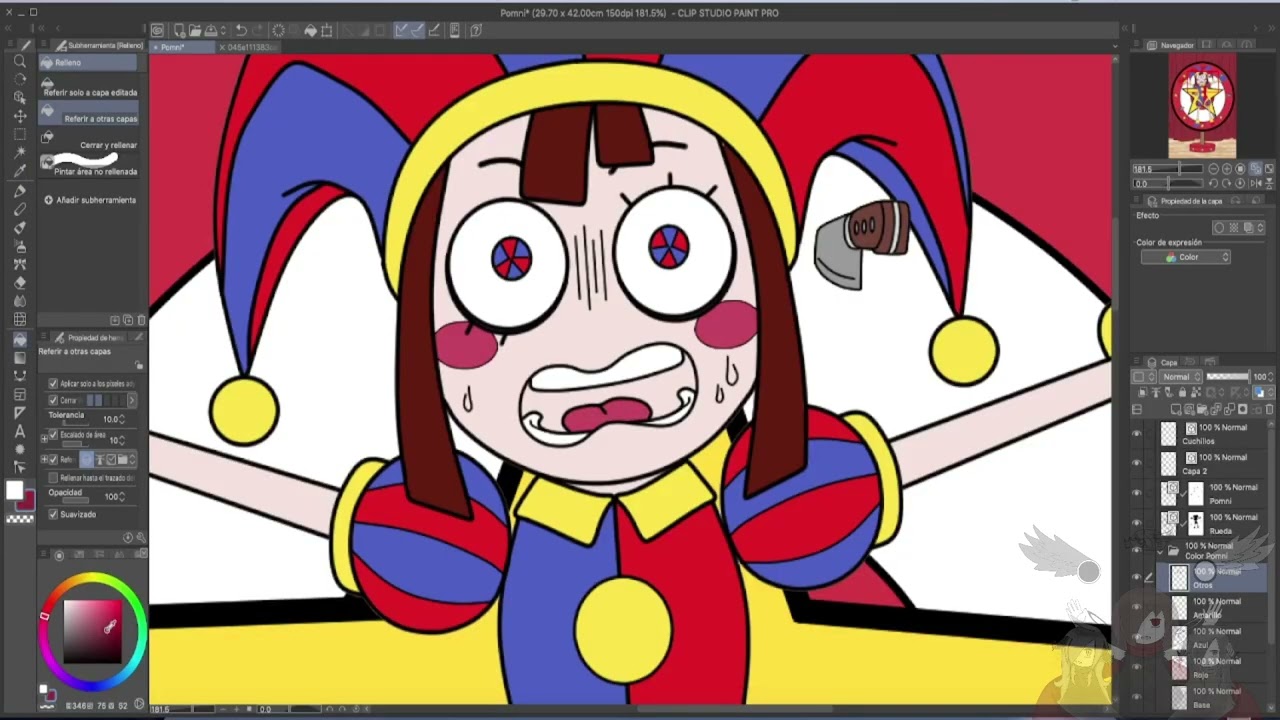Toggle the 'Cerrar' gap checkbox
The width and height of the screenshot is (1280, 720).
coord(53,400)
